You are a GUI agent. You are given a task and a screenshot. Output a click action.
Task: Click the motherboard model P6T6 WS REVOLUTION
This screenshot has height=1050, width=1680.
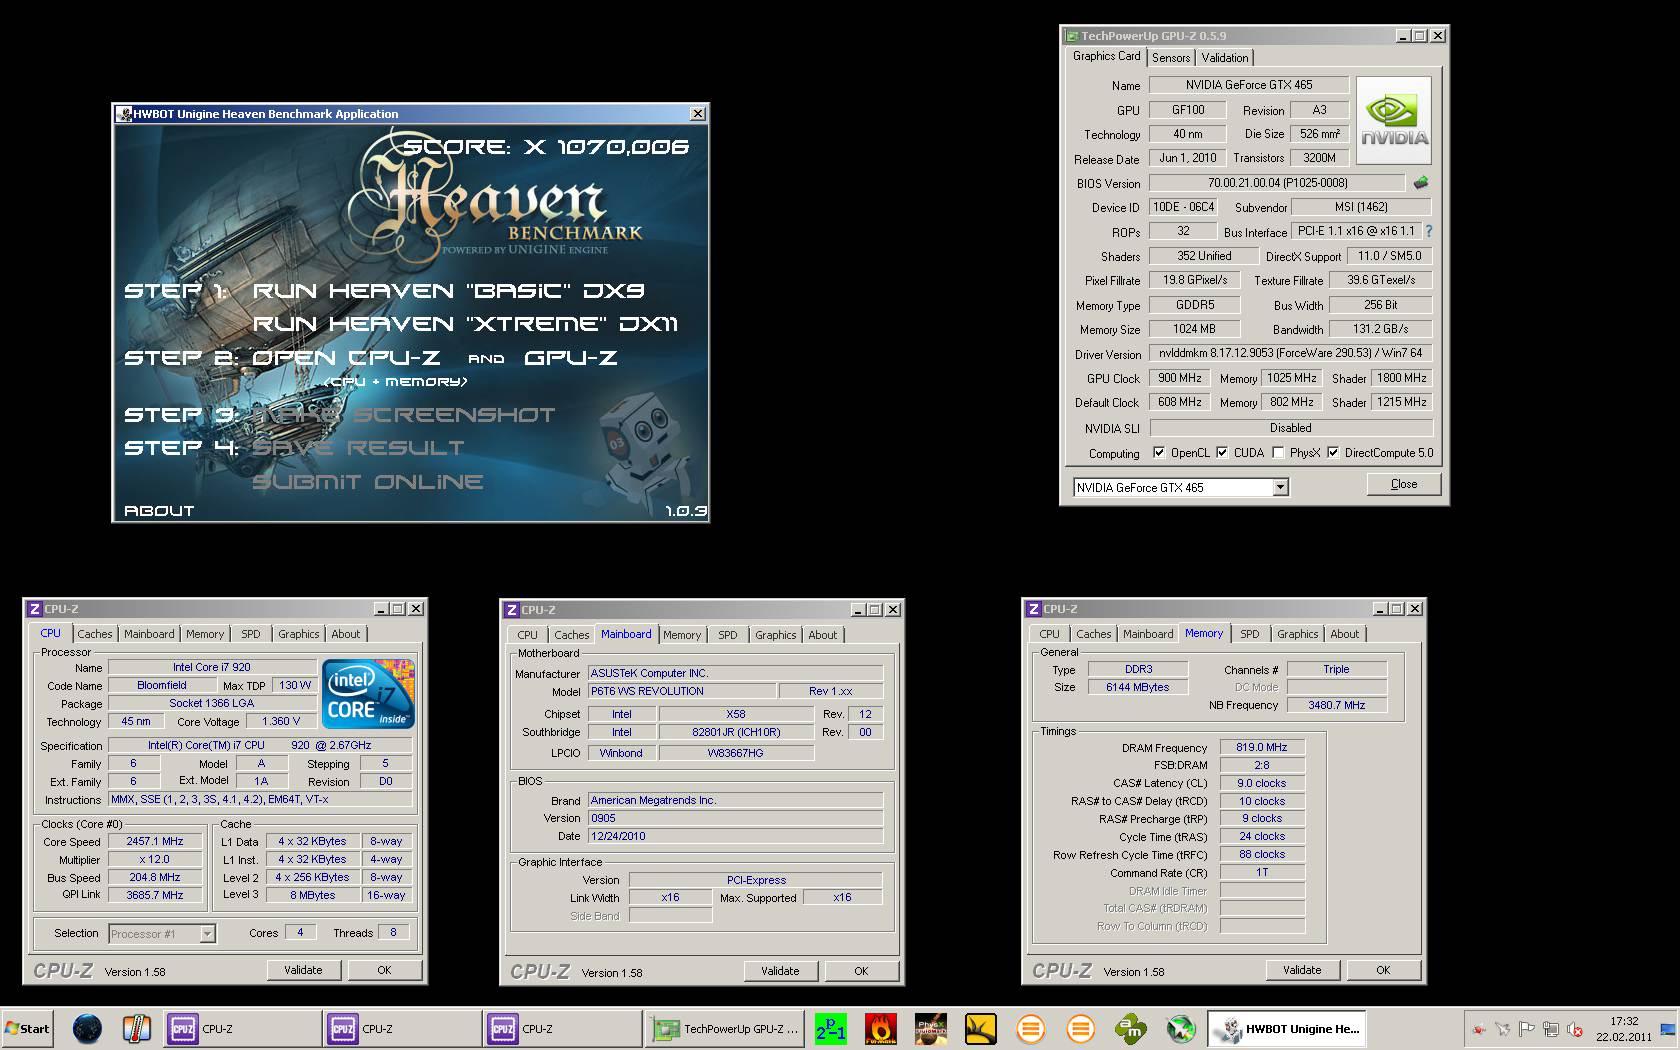(682, 692)
